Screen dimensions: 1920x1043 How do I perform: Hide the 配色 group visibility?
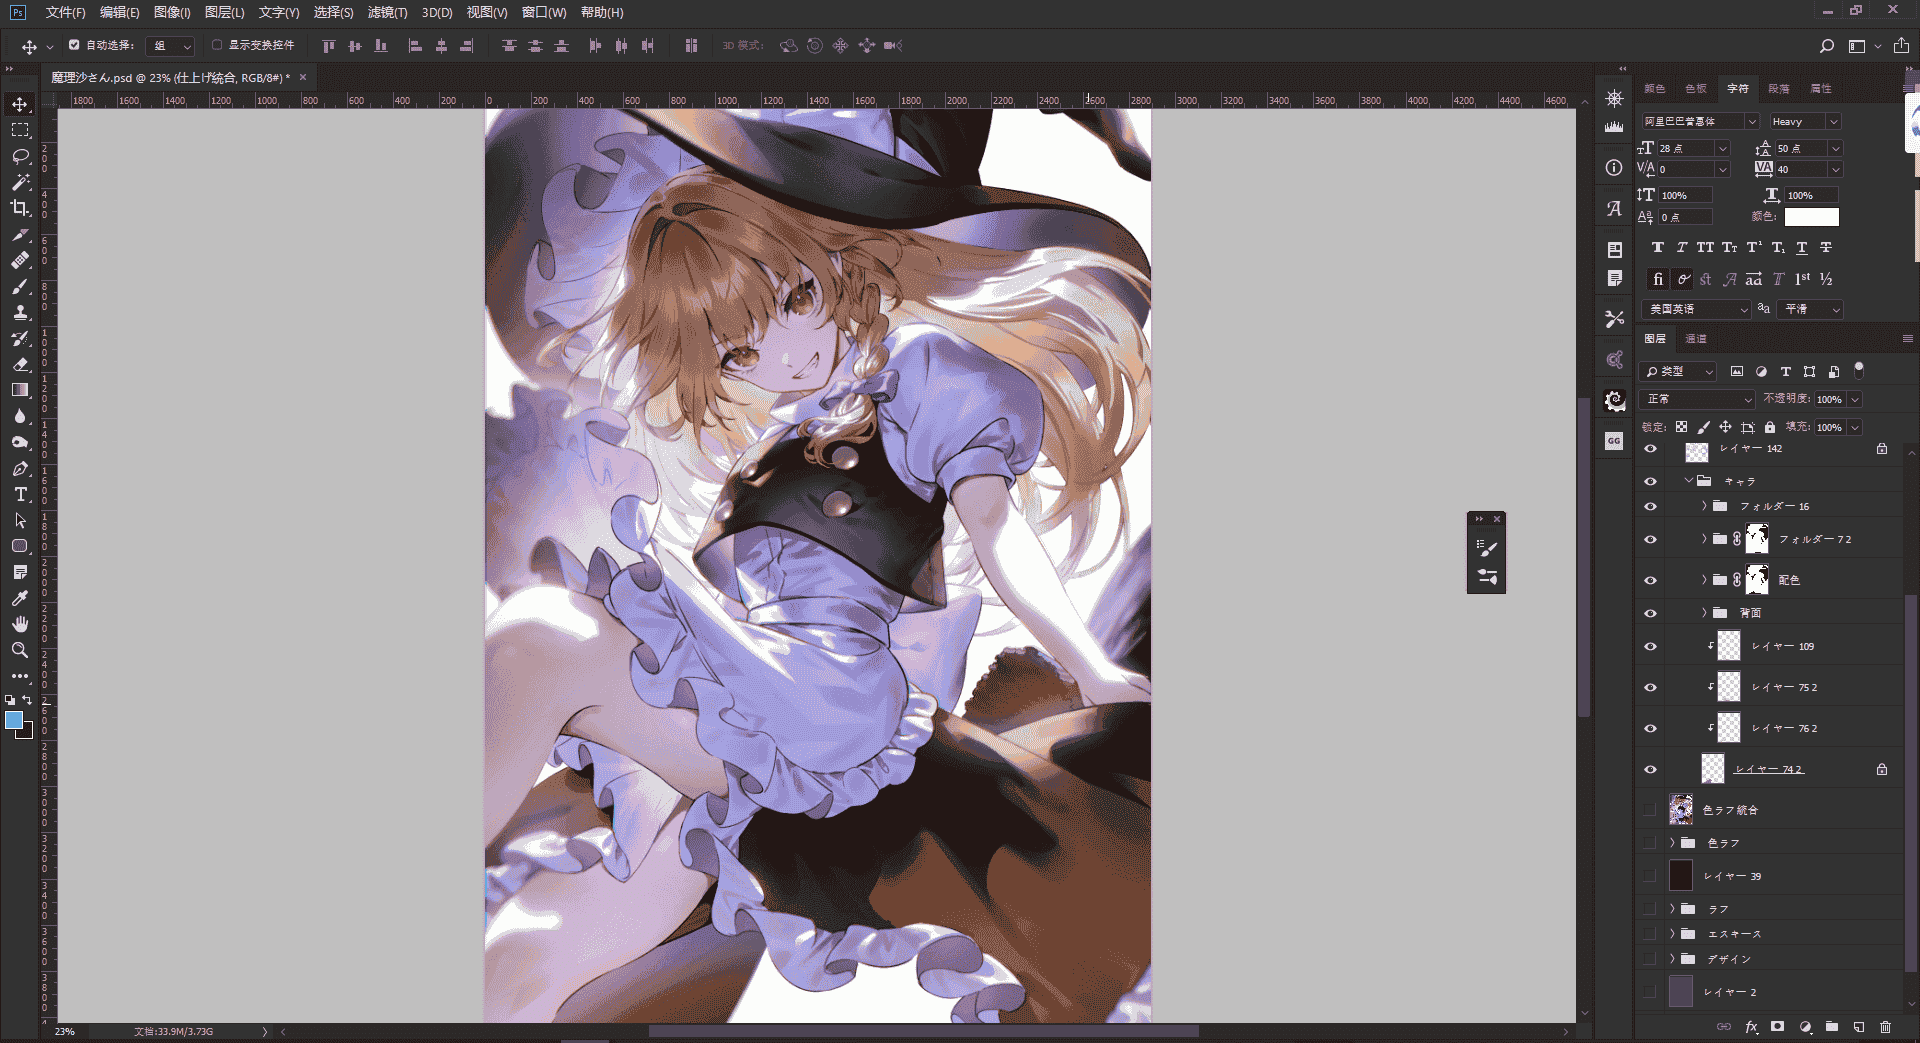[x=1650, y=580]
